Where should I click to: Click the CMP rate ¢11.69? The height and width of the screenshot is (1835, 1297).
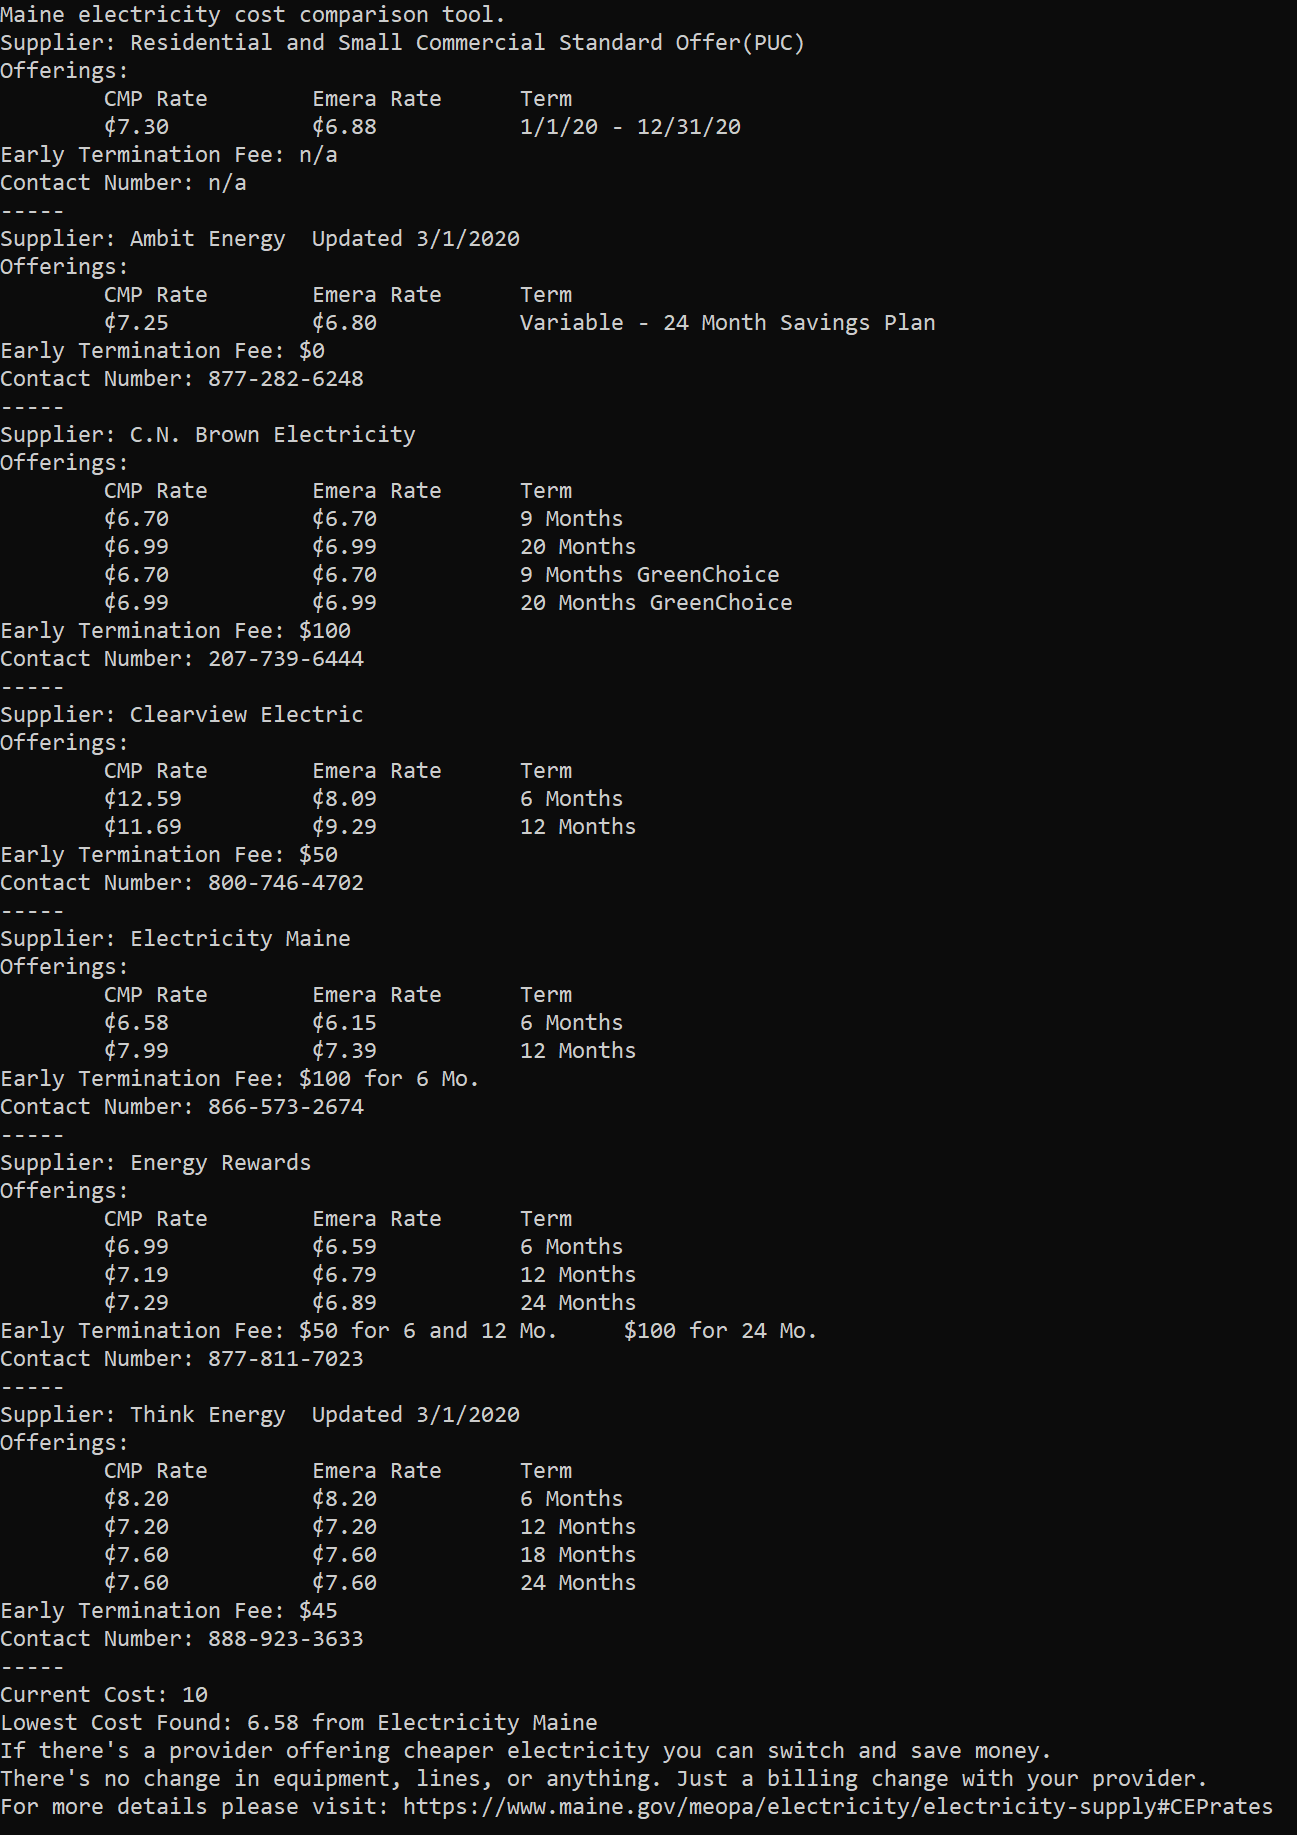tap(143, 827)
